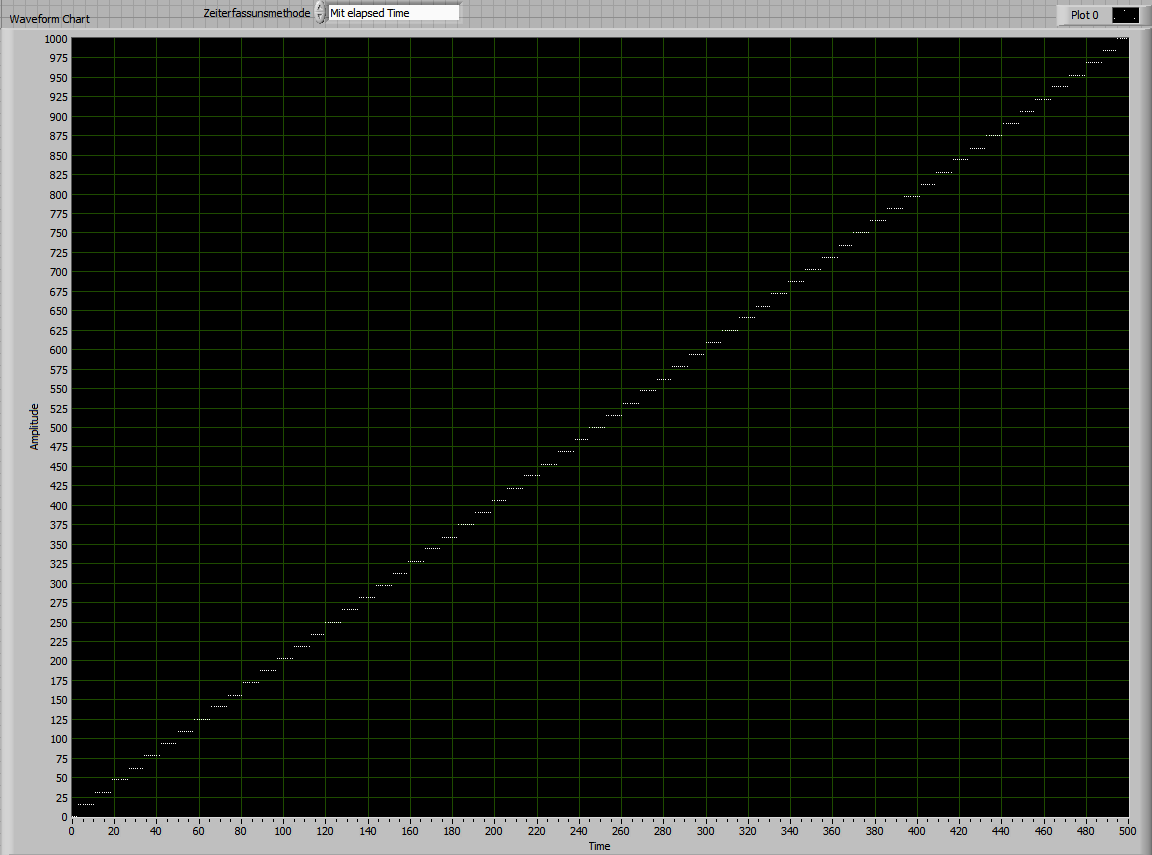Screen dimensions: 1152x855
Task: Click Amplitude axis value 250
Action: click(x=59, y=622)
